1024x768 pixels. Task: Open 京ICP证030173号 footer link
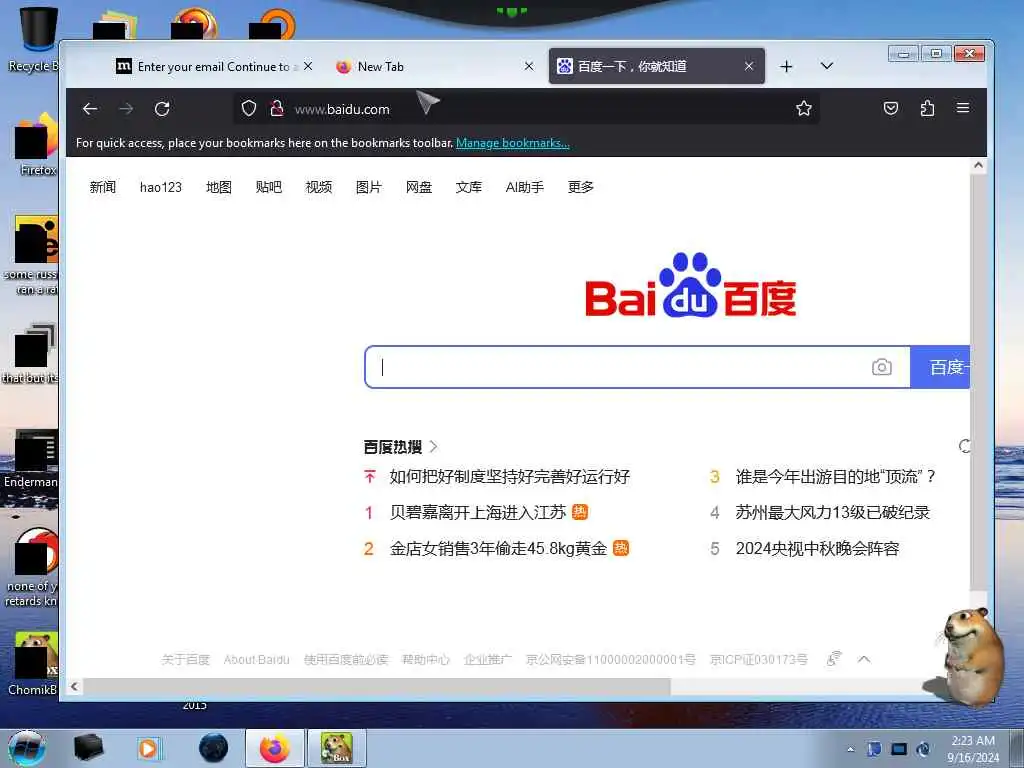pos(759,660)
